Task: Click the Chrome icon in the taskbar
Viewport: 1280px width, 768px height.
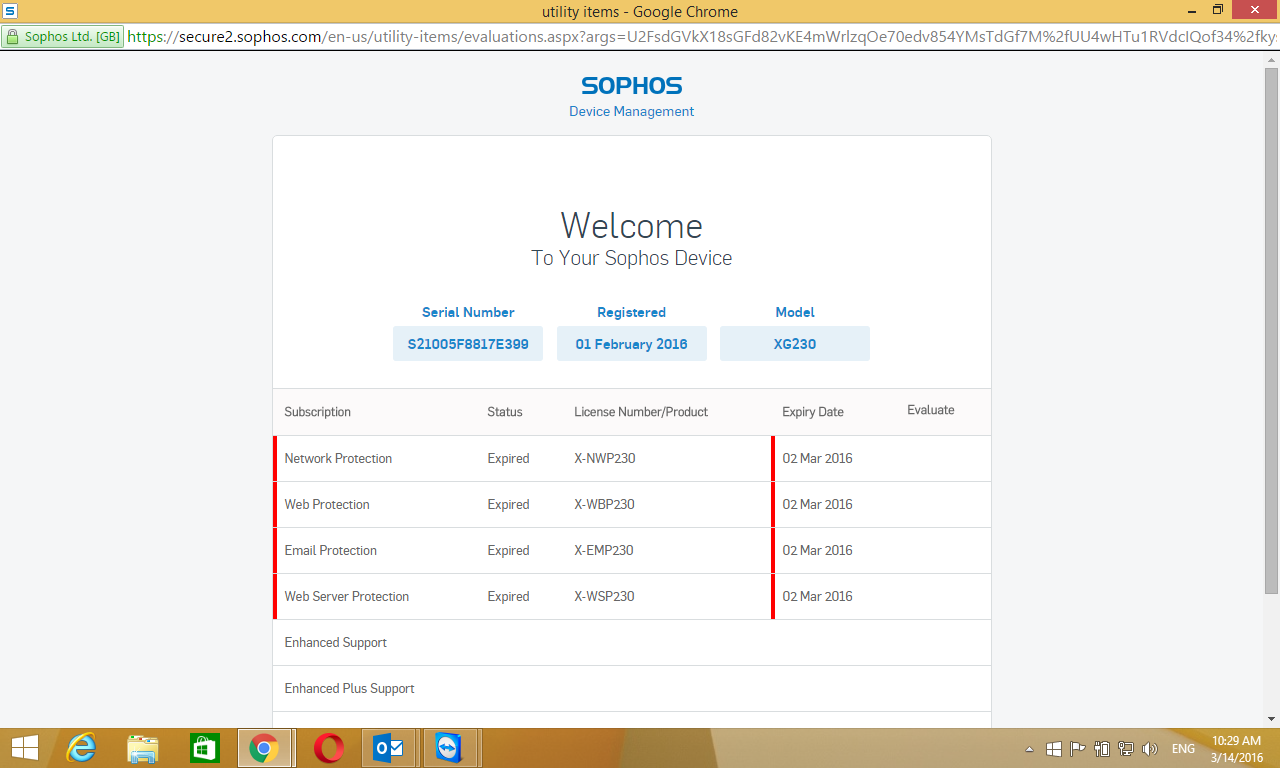Action: (x=265, y=748)
